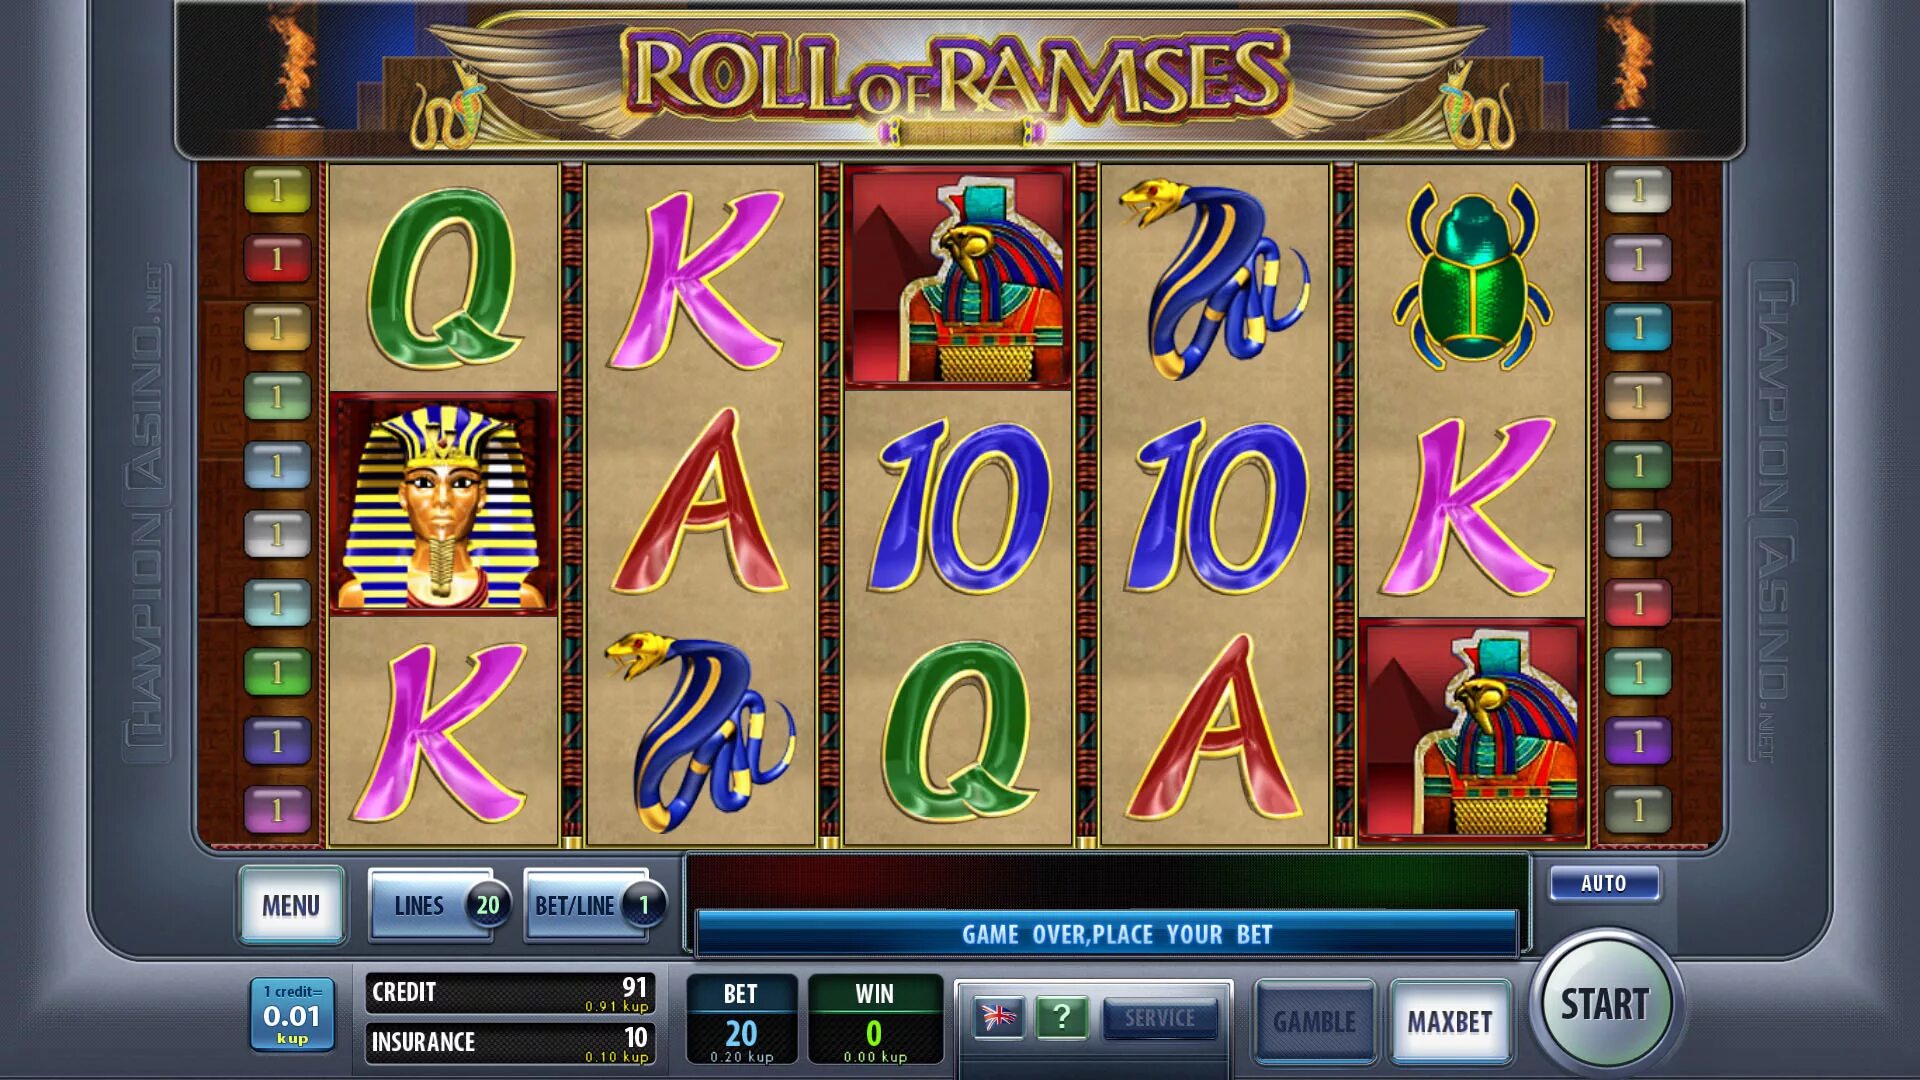Viewport: 1920px width, 1080px height.
Task: Toggle the red payline indicator on left side
Action: click(x=278, y=259)
